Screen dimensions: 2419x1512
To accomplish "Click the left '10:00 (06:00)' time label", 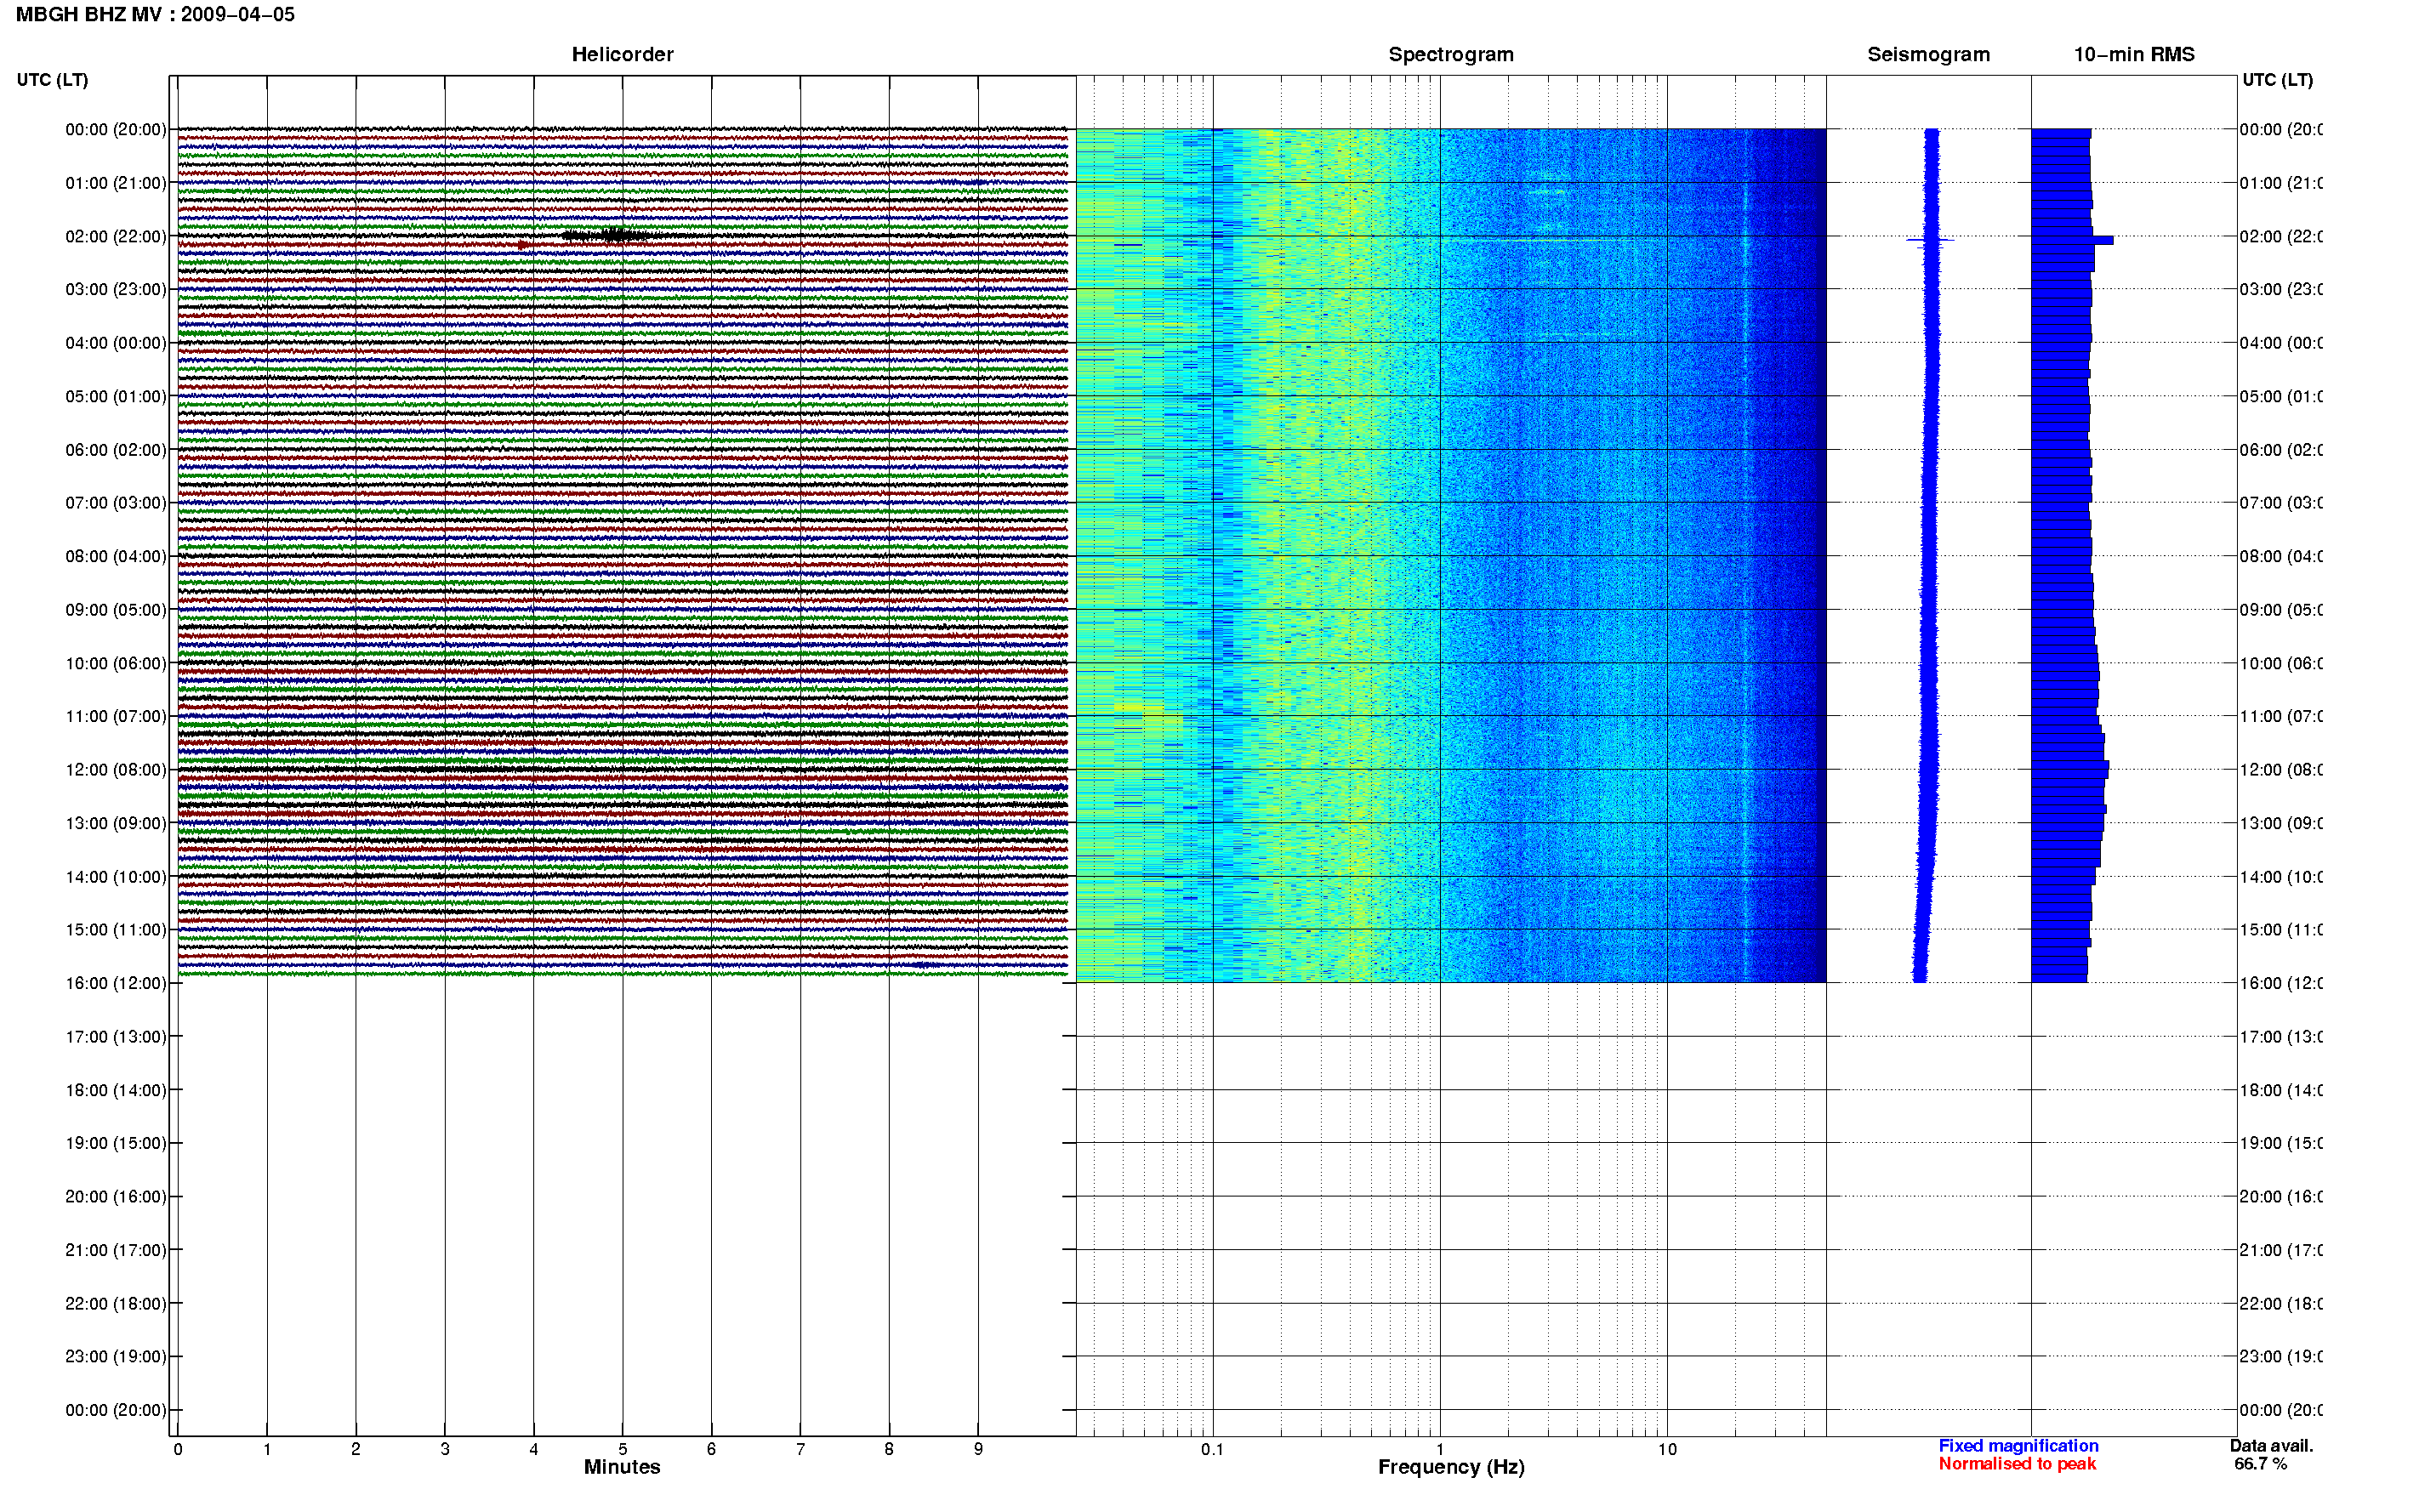I will pos(116,663).
